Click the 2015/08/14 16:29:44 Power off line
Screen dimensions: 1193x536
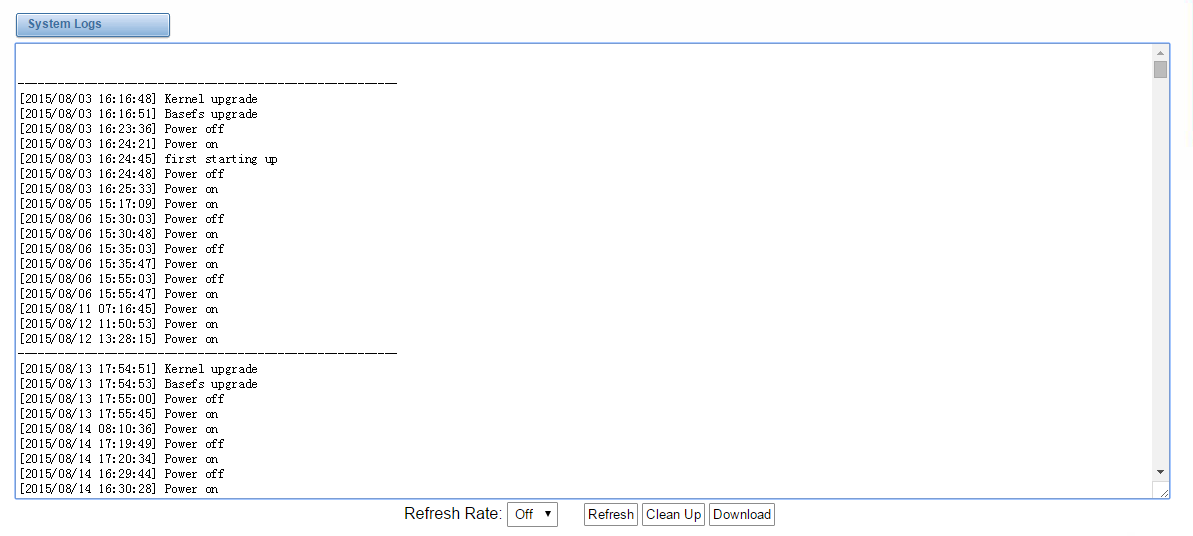[x=122, y=474]
